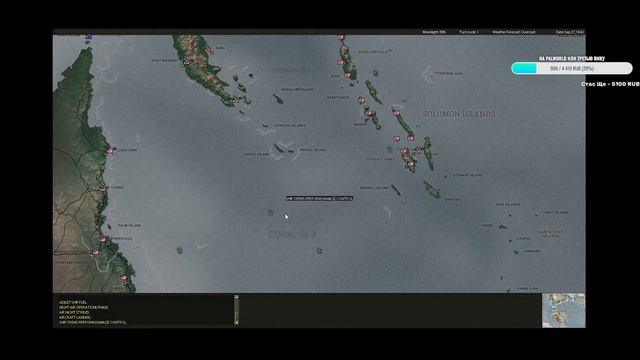This screenshot has height=360, width=640.
Task: Click the Duff Islands map label
Action: 556,212
